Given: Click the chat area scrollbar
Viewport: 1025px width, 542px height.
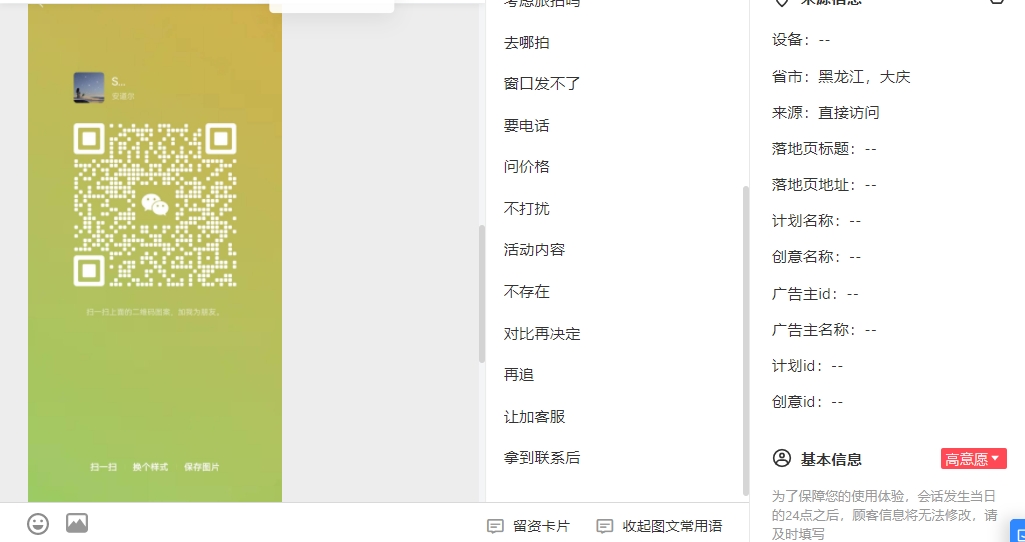Looking at the screenshot, I should pyautogui.click(x=482, y=294).
